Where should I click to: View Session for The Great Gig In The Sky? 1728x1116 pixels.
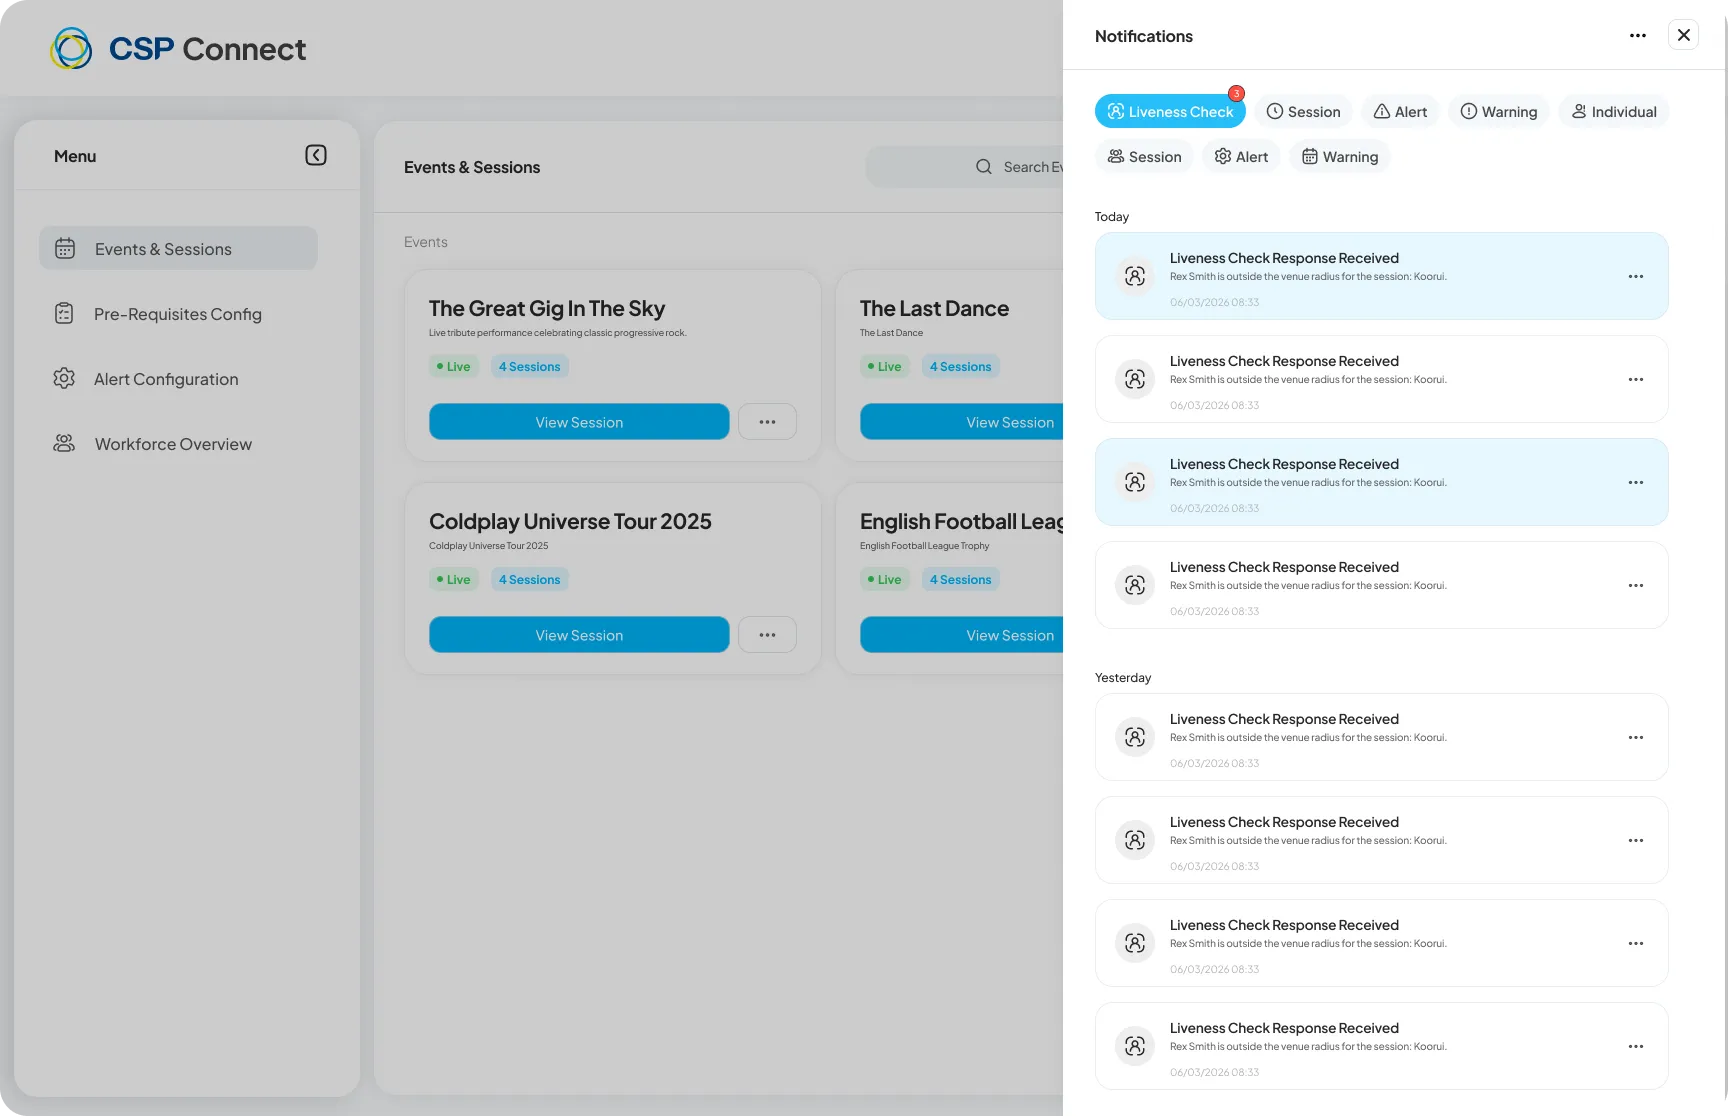(x=579, y=422)
